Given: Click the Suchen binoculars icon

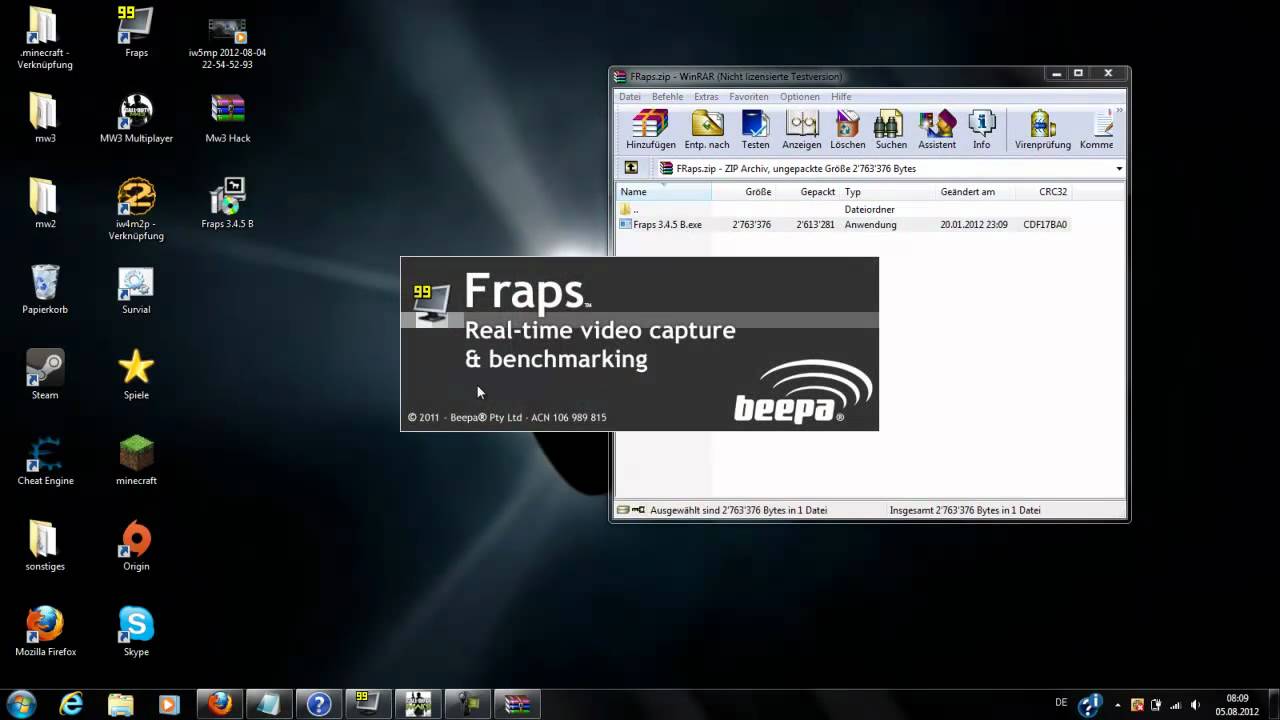Looking at the screenshot, I should tap(891, 130).
